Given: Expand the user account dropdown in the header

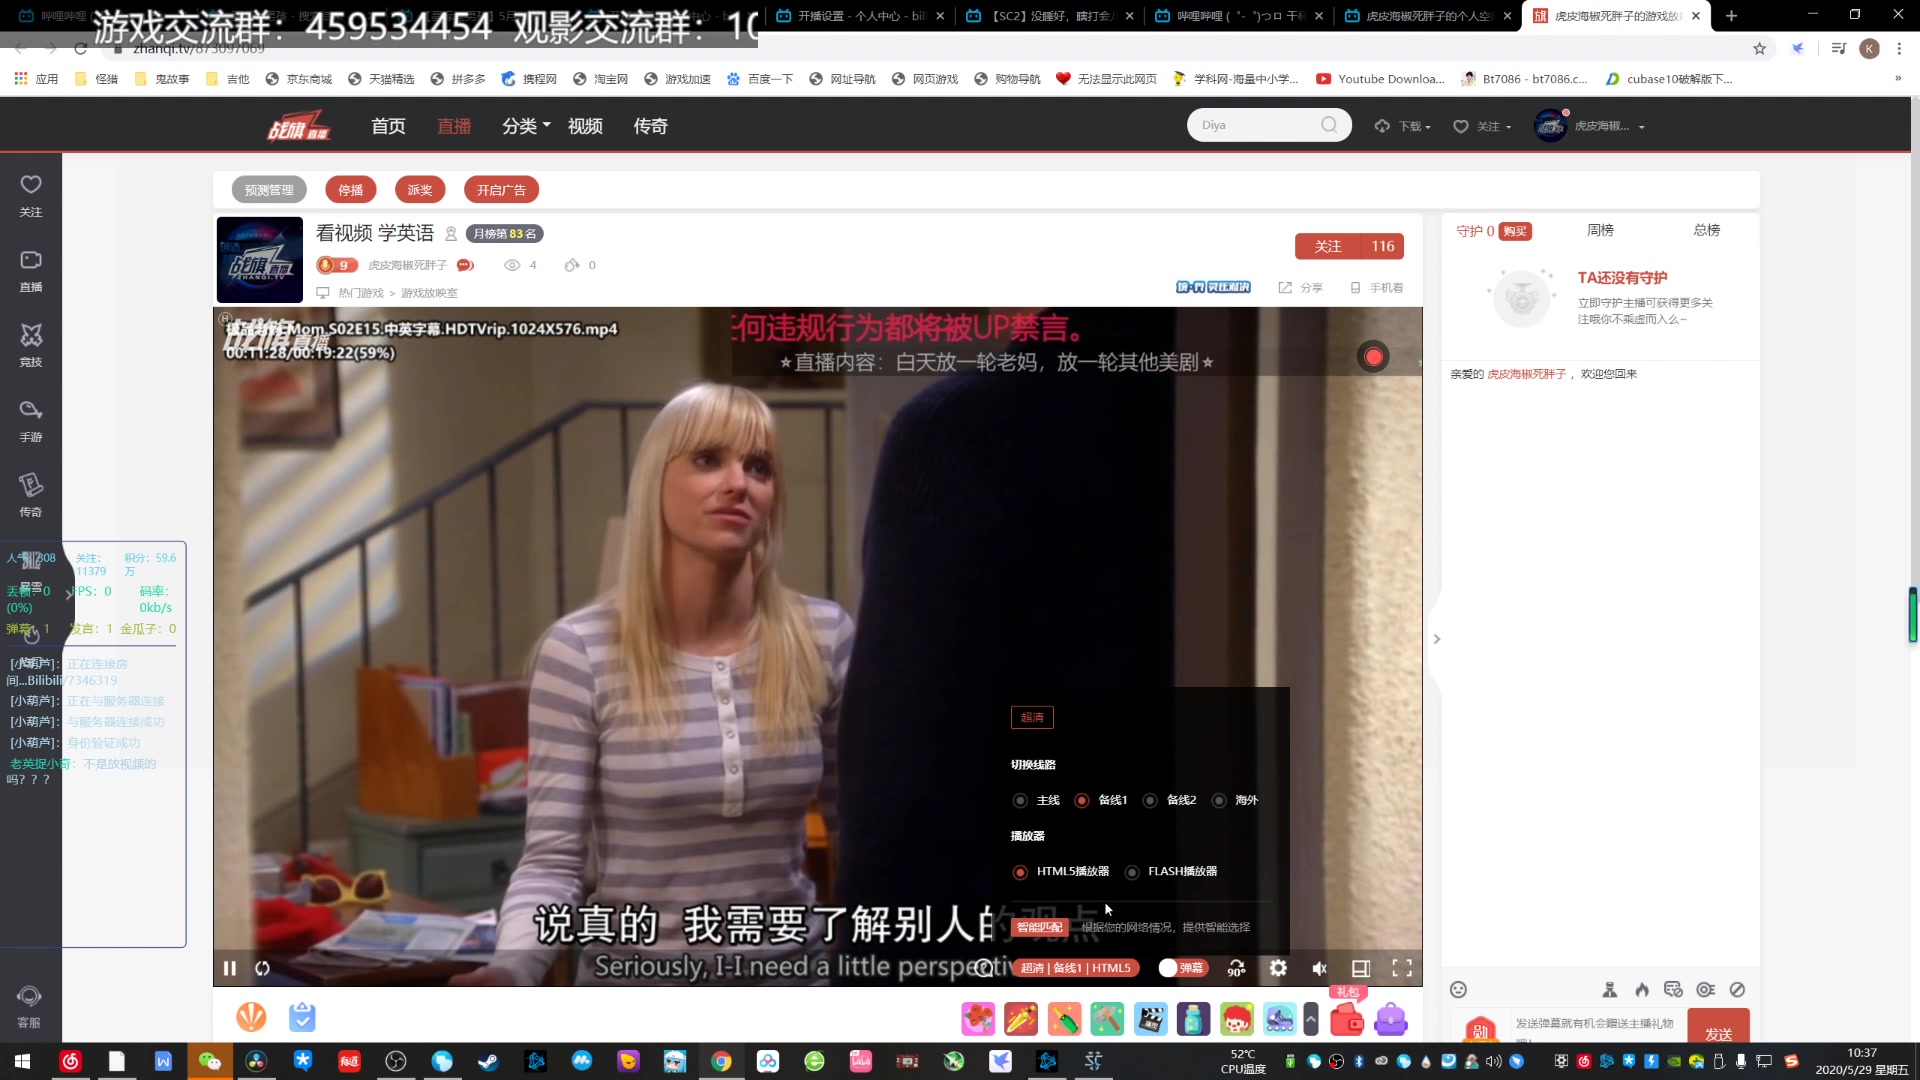Looking at the screenshot, I should pos(1591,126).
